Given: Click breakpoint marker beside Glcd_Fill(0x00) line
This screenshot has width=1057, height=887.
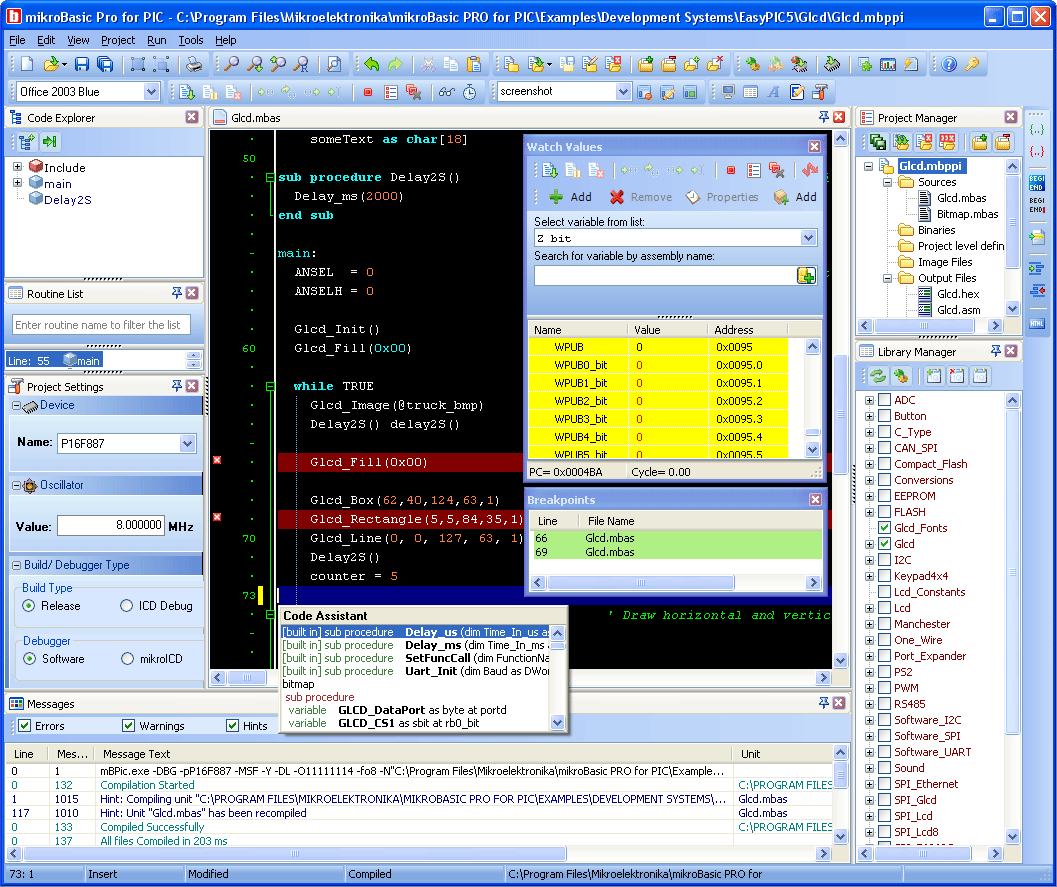Looking at the screenshot, I should coord(217,460).
